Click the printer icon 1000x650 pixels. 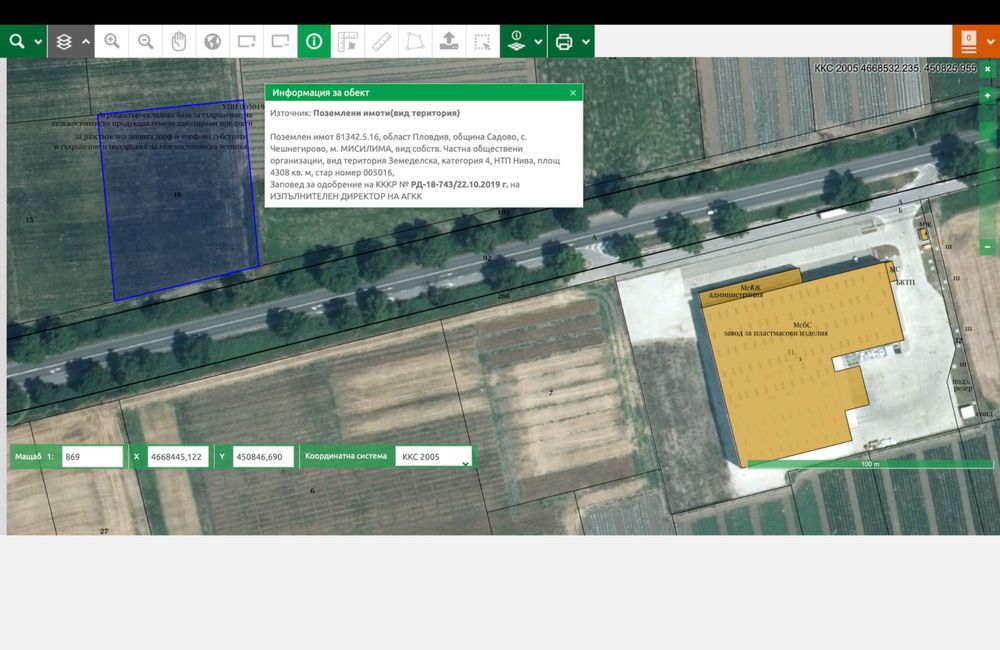[564, 42]
